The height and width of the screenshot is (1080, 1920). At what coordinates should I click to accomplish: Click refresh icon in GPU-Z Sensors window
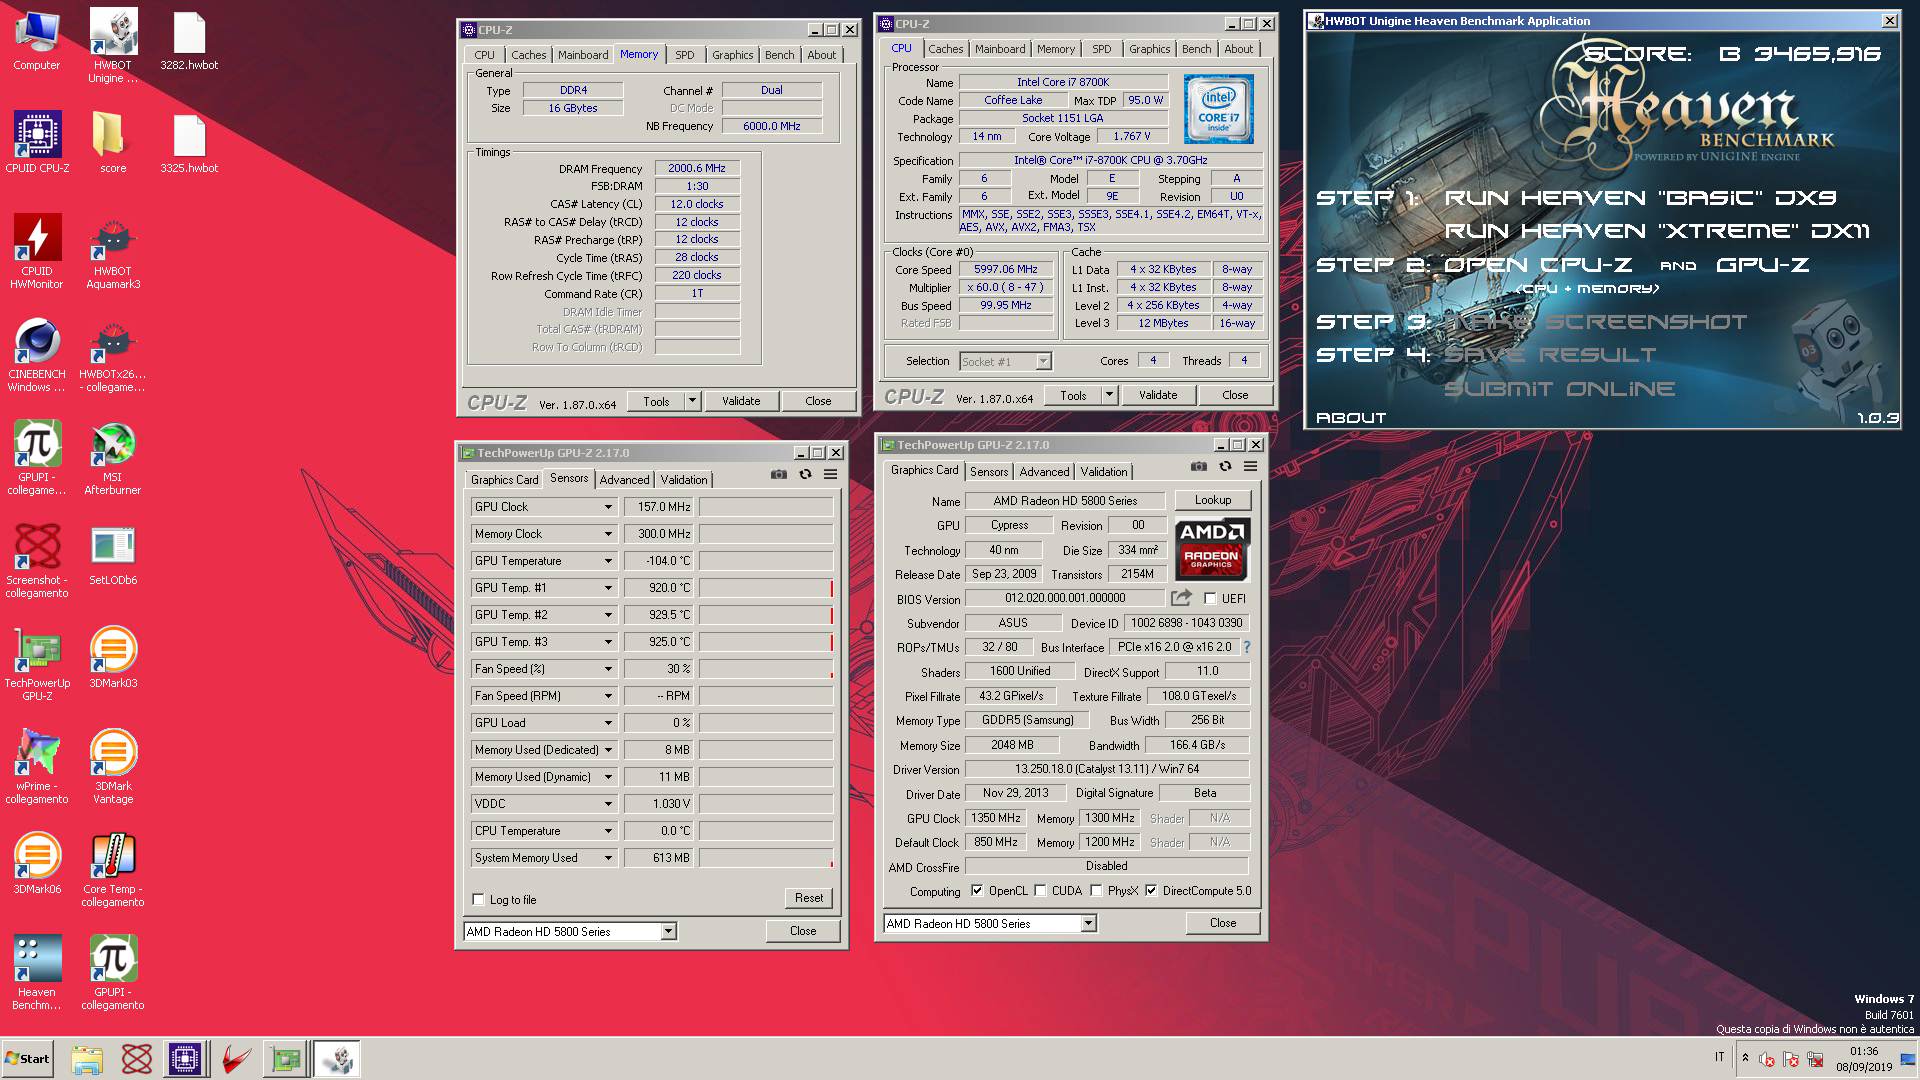(805, 474)
